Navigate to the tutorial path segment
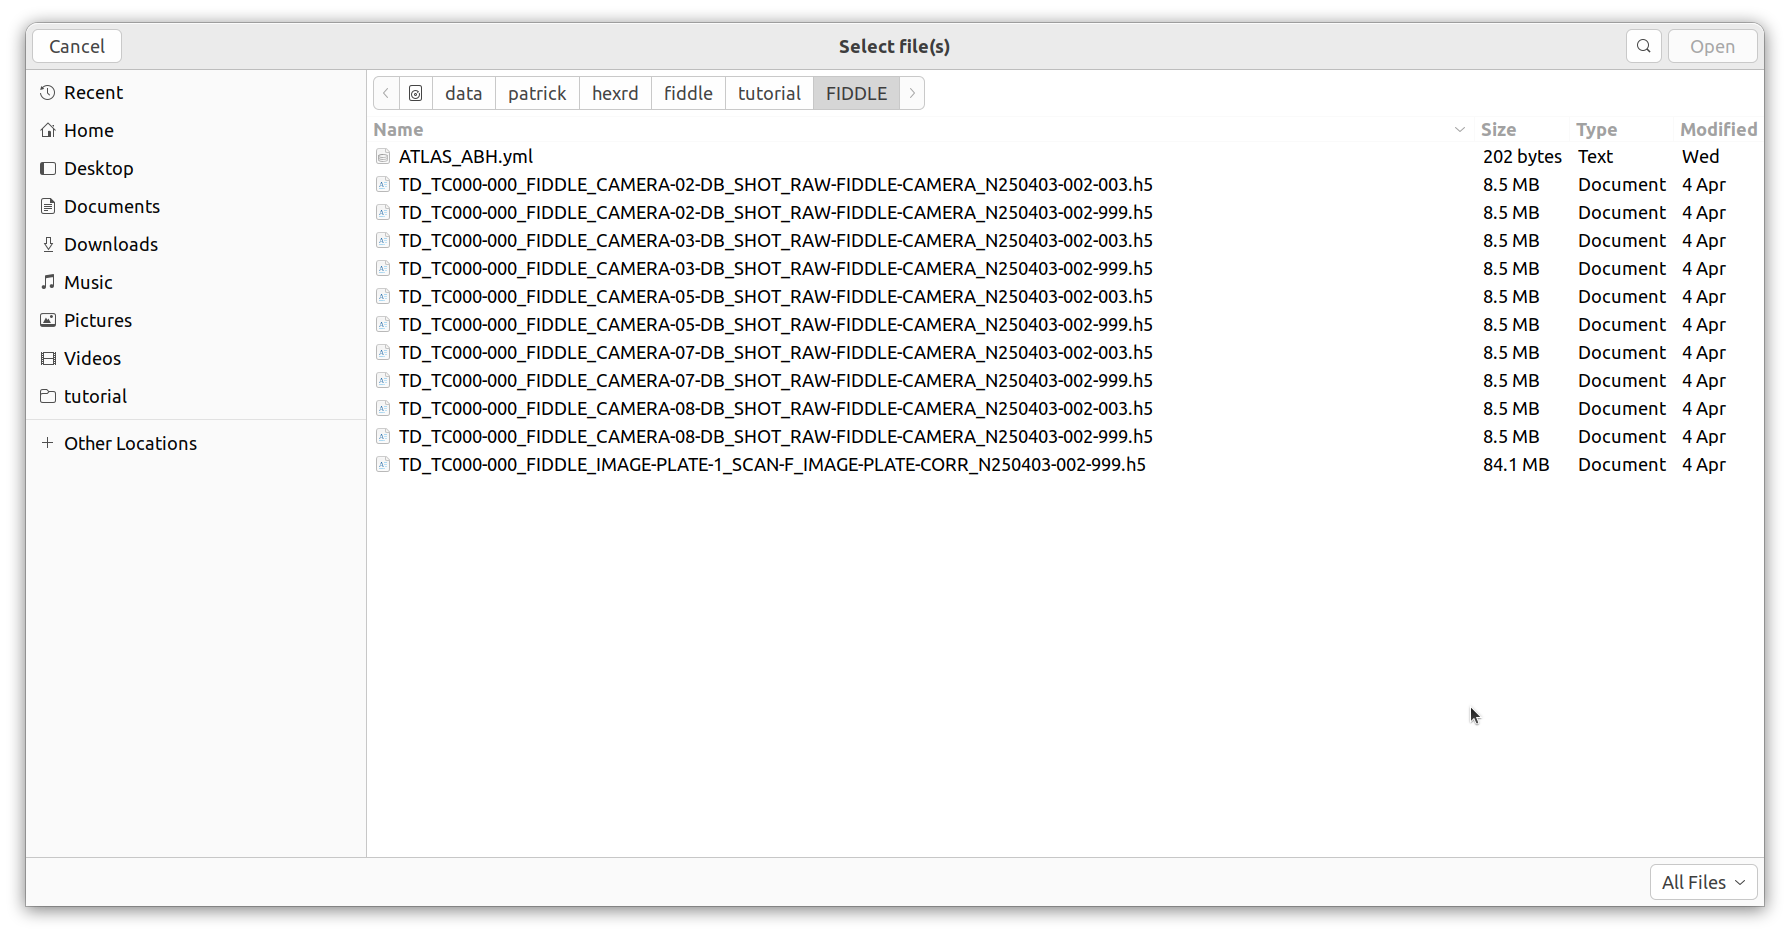 pos(769,94)
